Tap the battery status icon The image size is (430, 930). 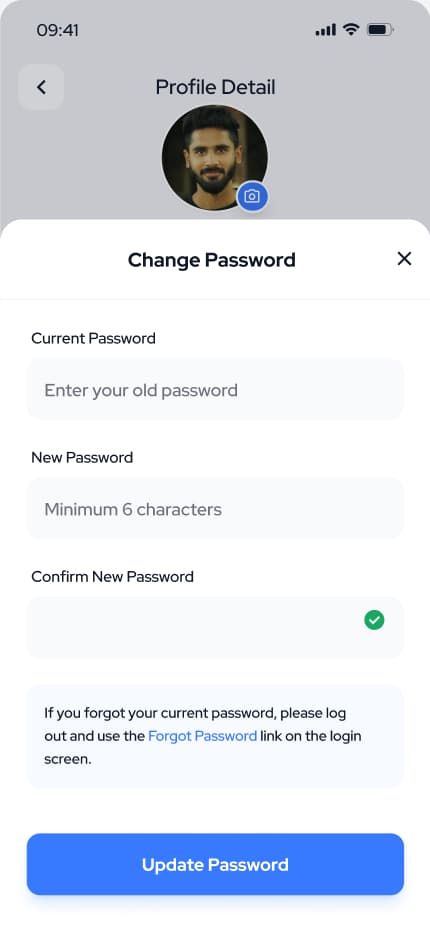[x=380, y=30]
